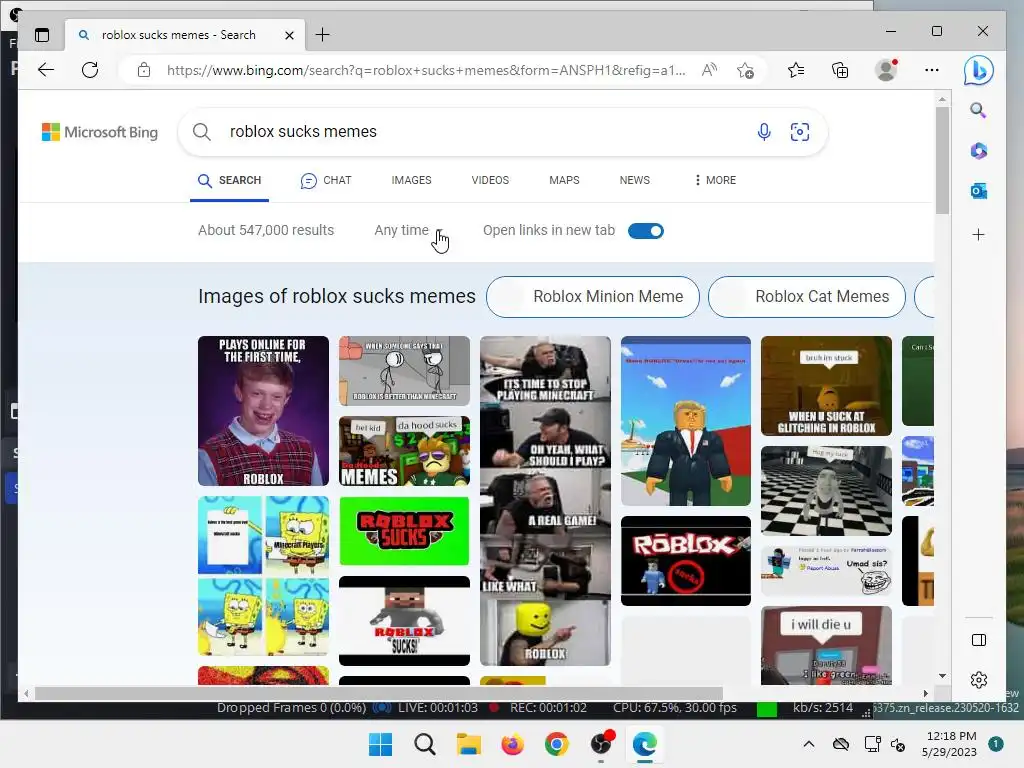Open the browser profile avatar
Screen dimensions: 1024x768
pos(886,70)
